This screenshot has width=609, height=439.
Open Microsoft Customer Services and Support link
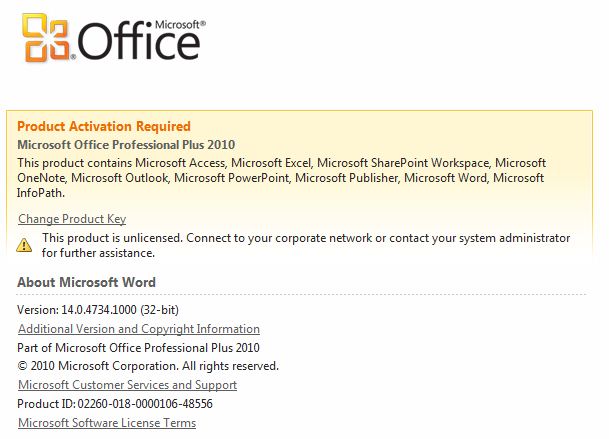pos(128,385)
